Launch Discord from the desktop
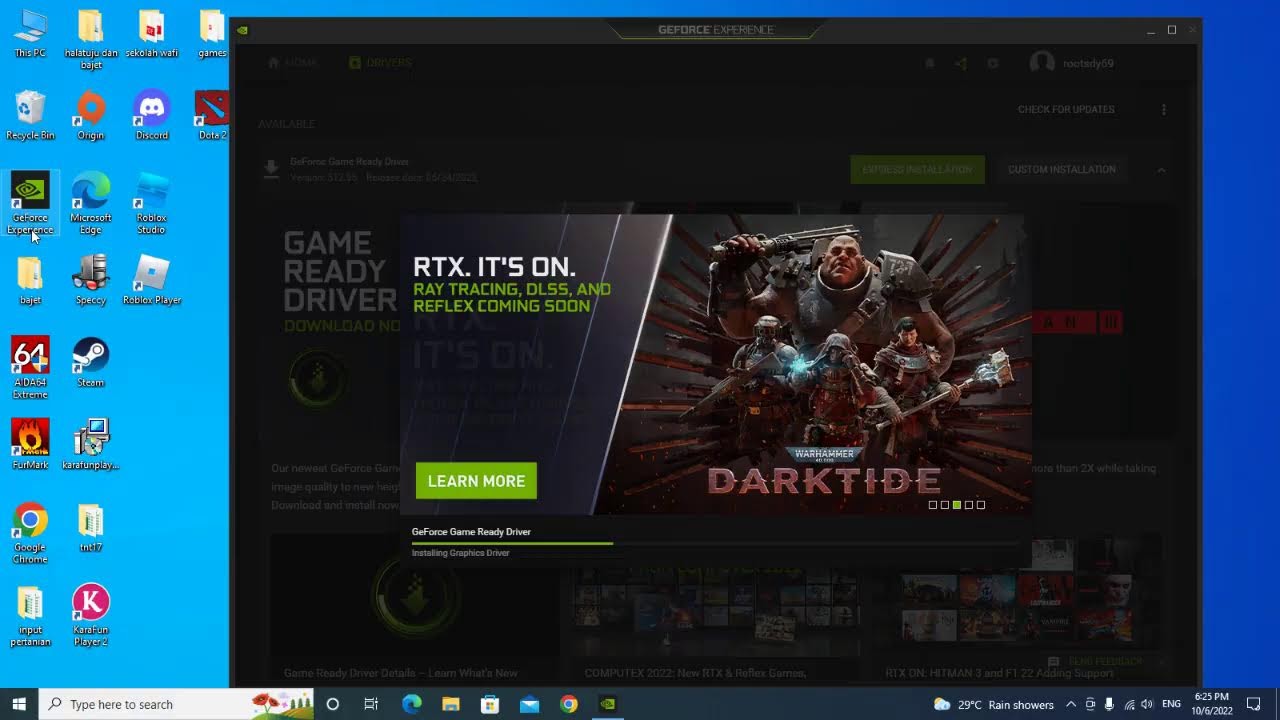The height and width of the screenshot is (720, 1280). (x=152, y=116)
